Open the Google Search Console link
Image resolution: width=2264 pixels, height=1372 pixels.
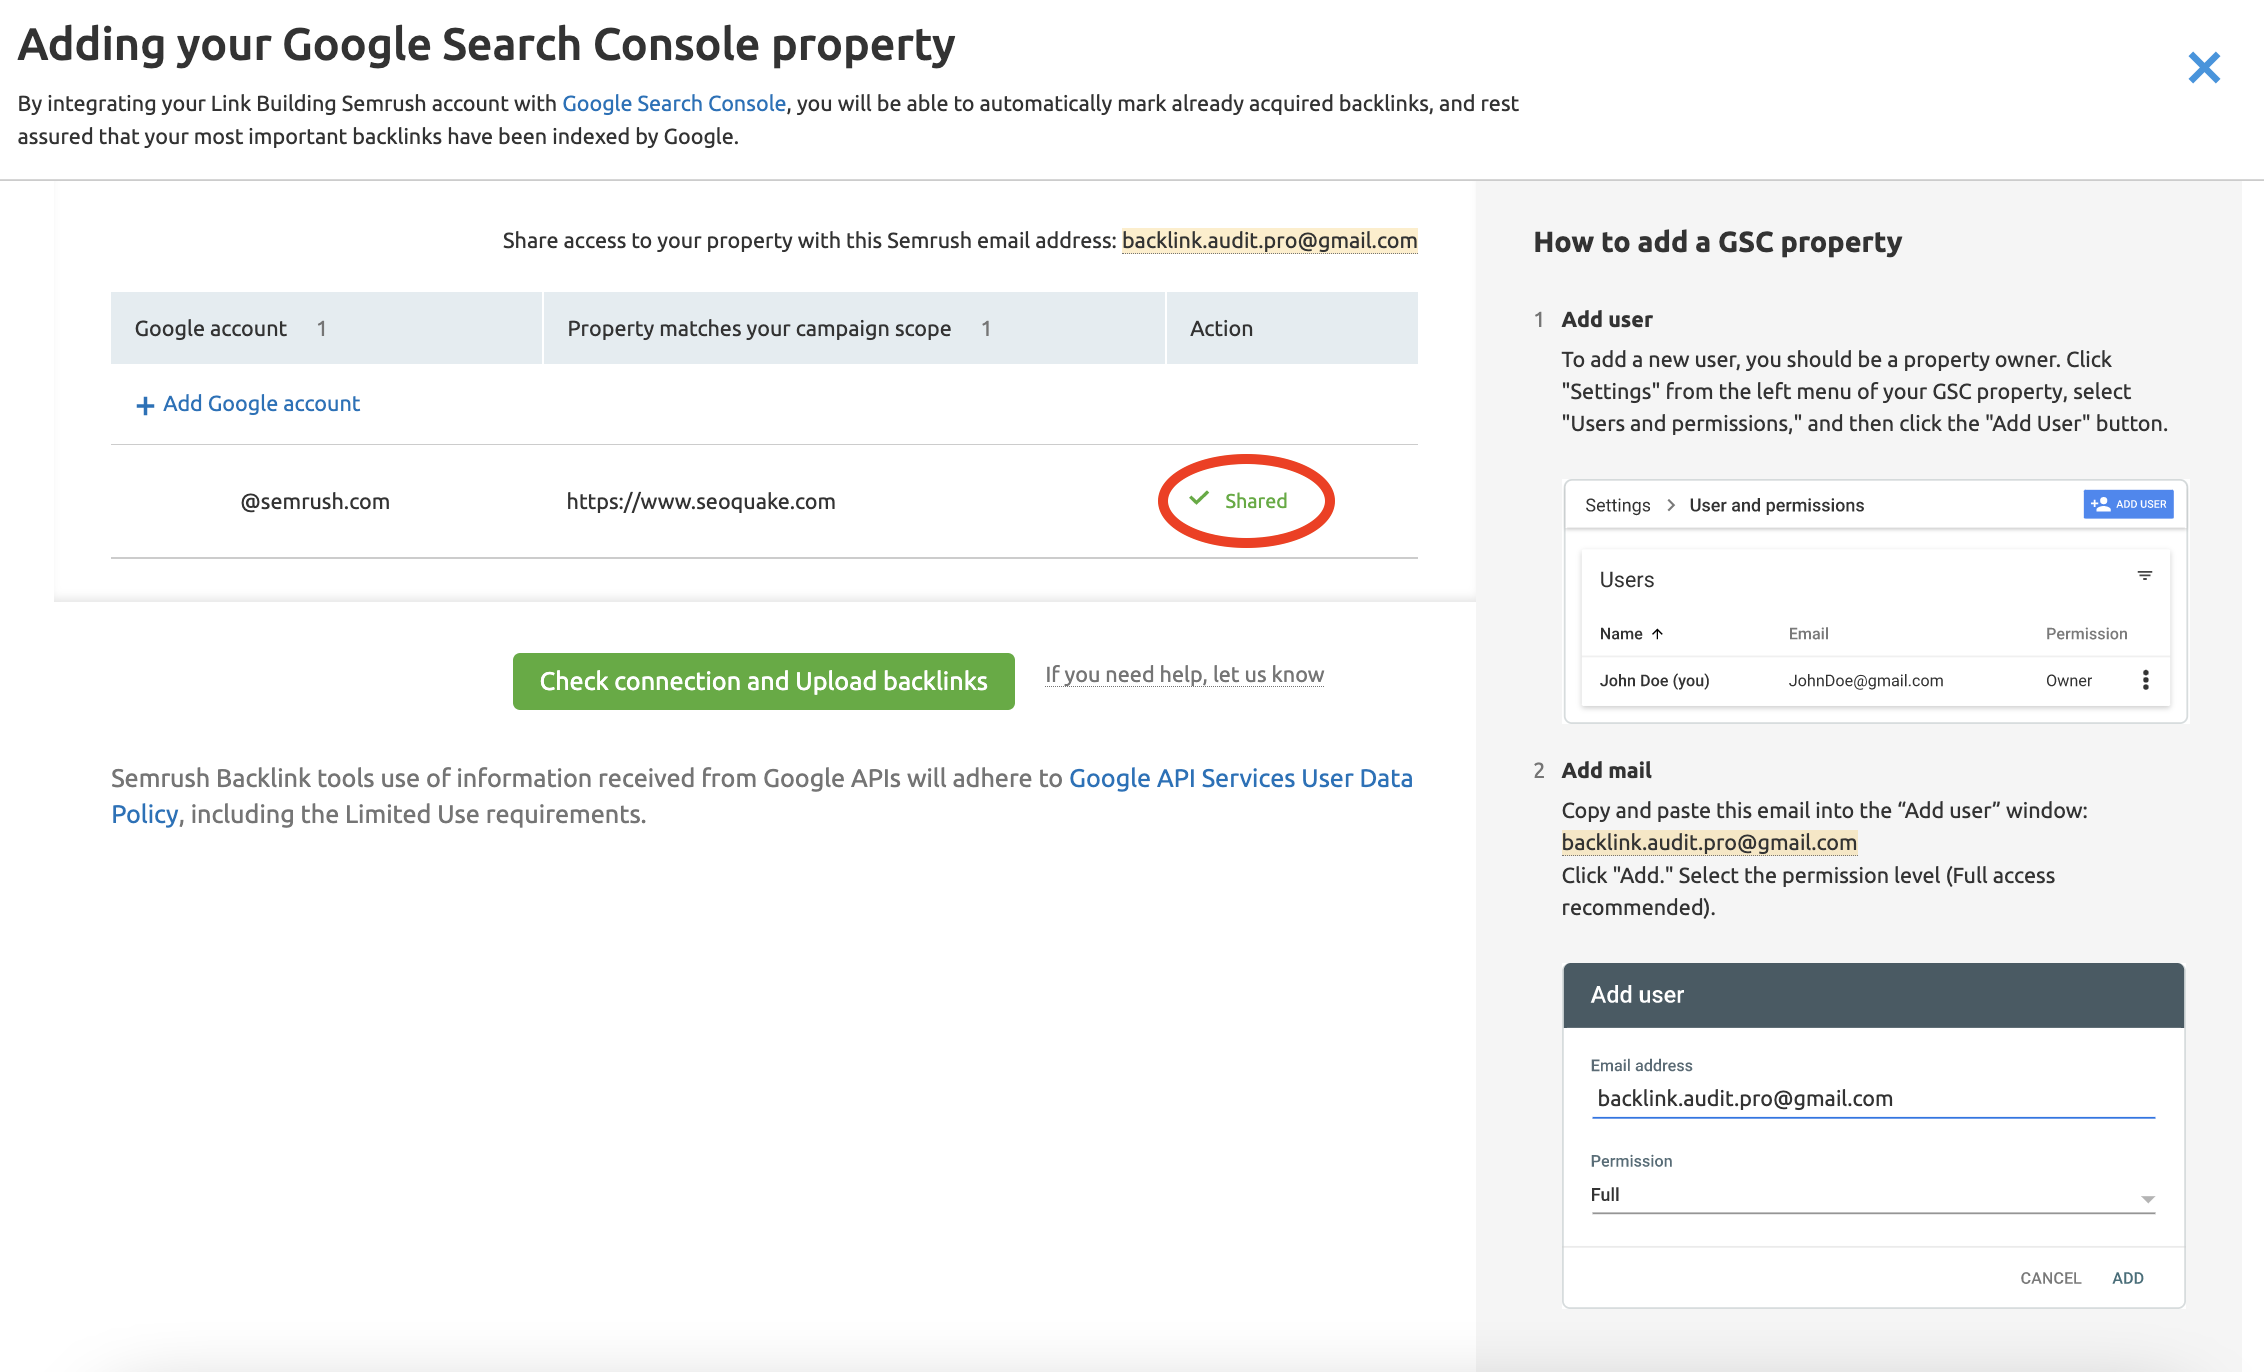pyautogui.click(x=674, y=103)
